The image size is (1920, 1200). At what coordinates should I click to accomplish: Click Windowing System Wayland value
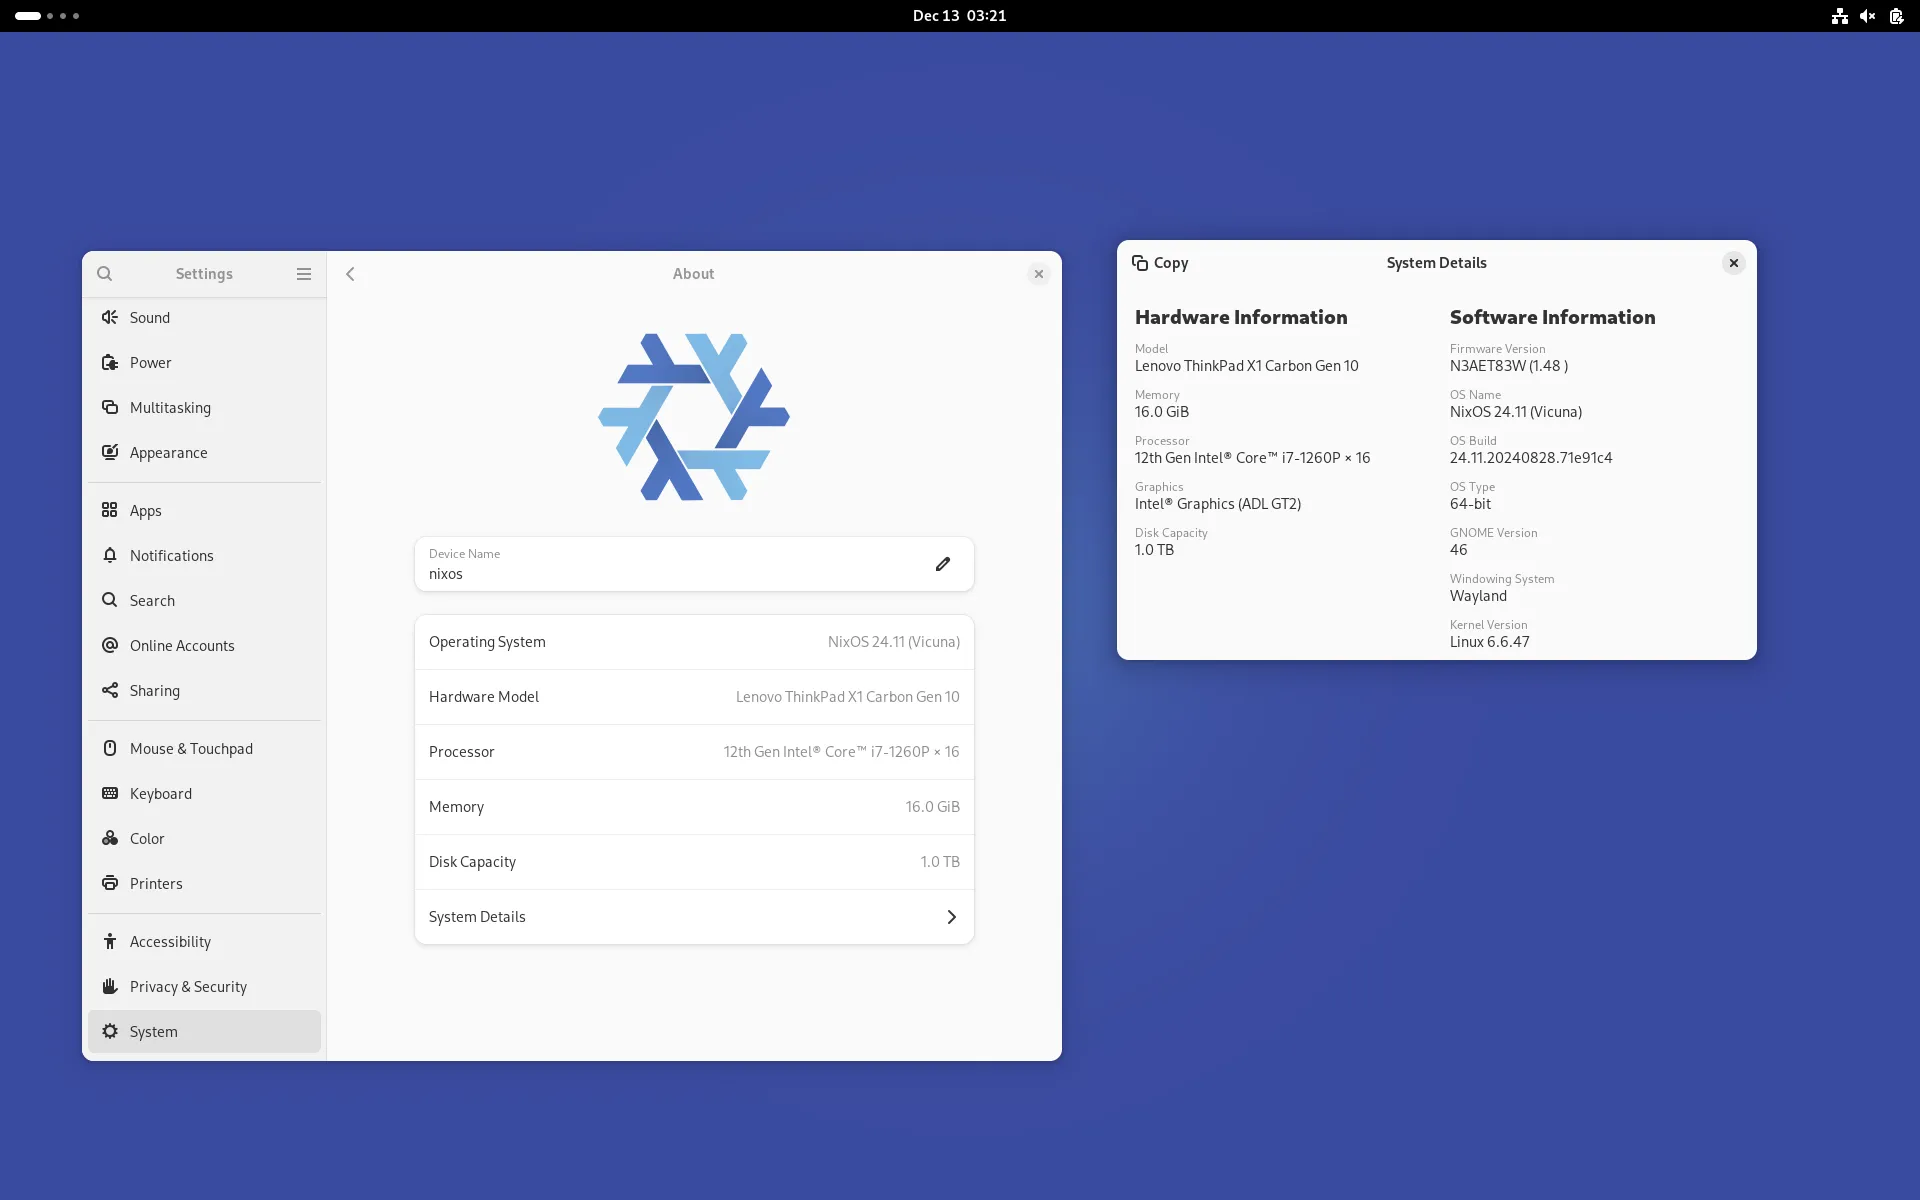[x=1478, y=596]
